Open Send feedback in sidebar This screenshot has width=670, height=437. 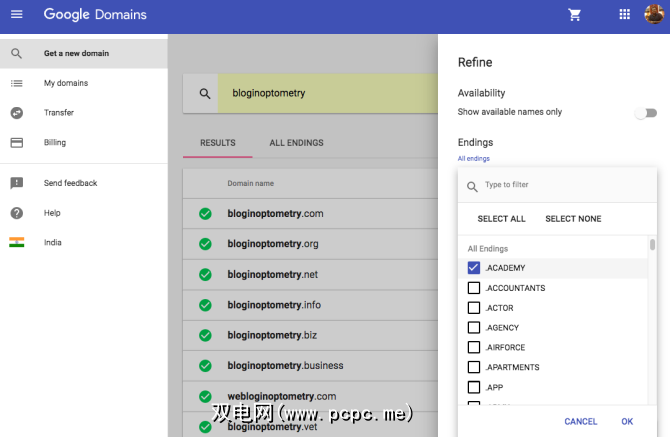point(84,183)
